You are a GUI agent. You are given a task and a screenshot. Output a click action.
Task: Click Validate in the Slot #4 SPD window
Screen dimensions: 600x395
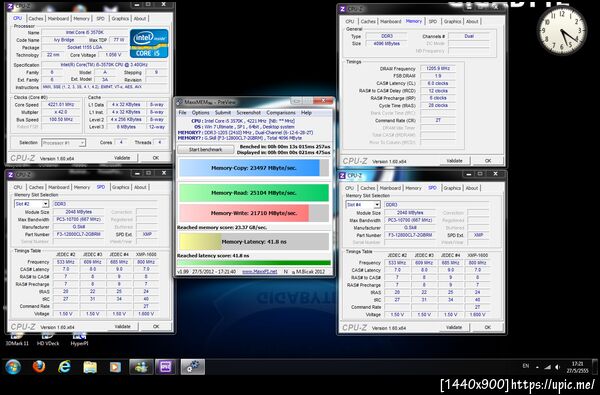coord(454,327)
